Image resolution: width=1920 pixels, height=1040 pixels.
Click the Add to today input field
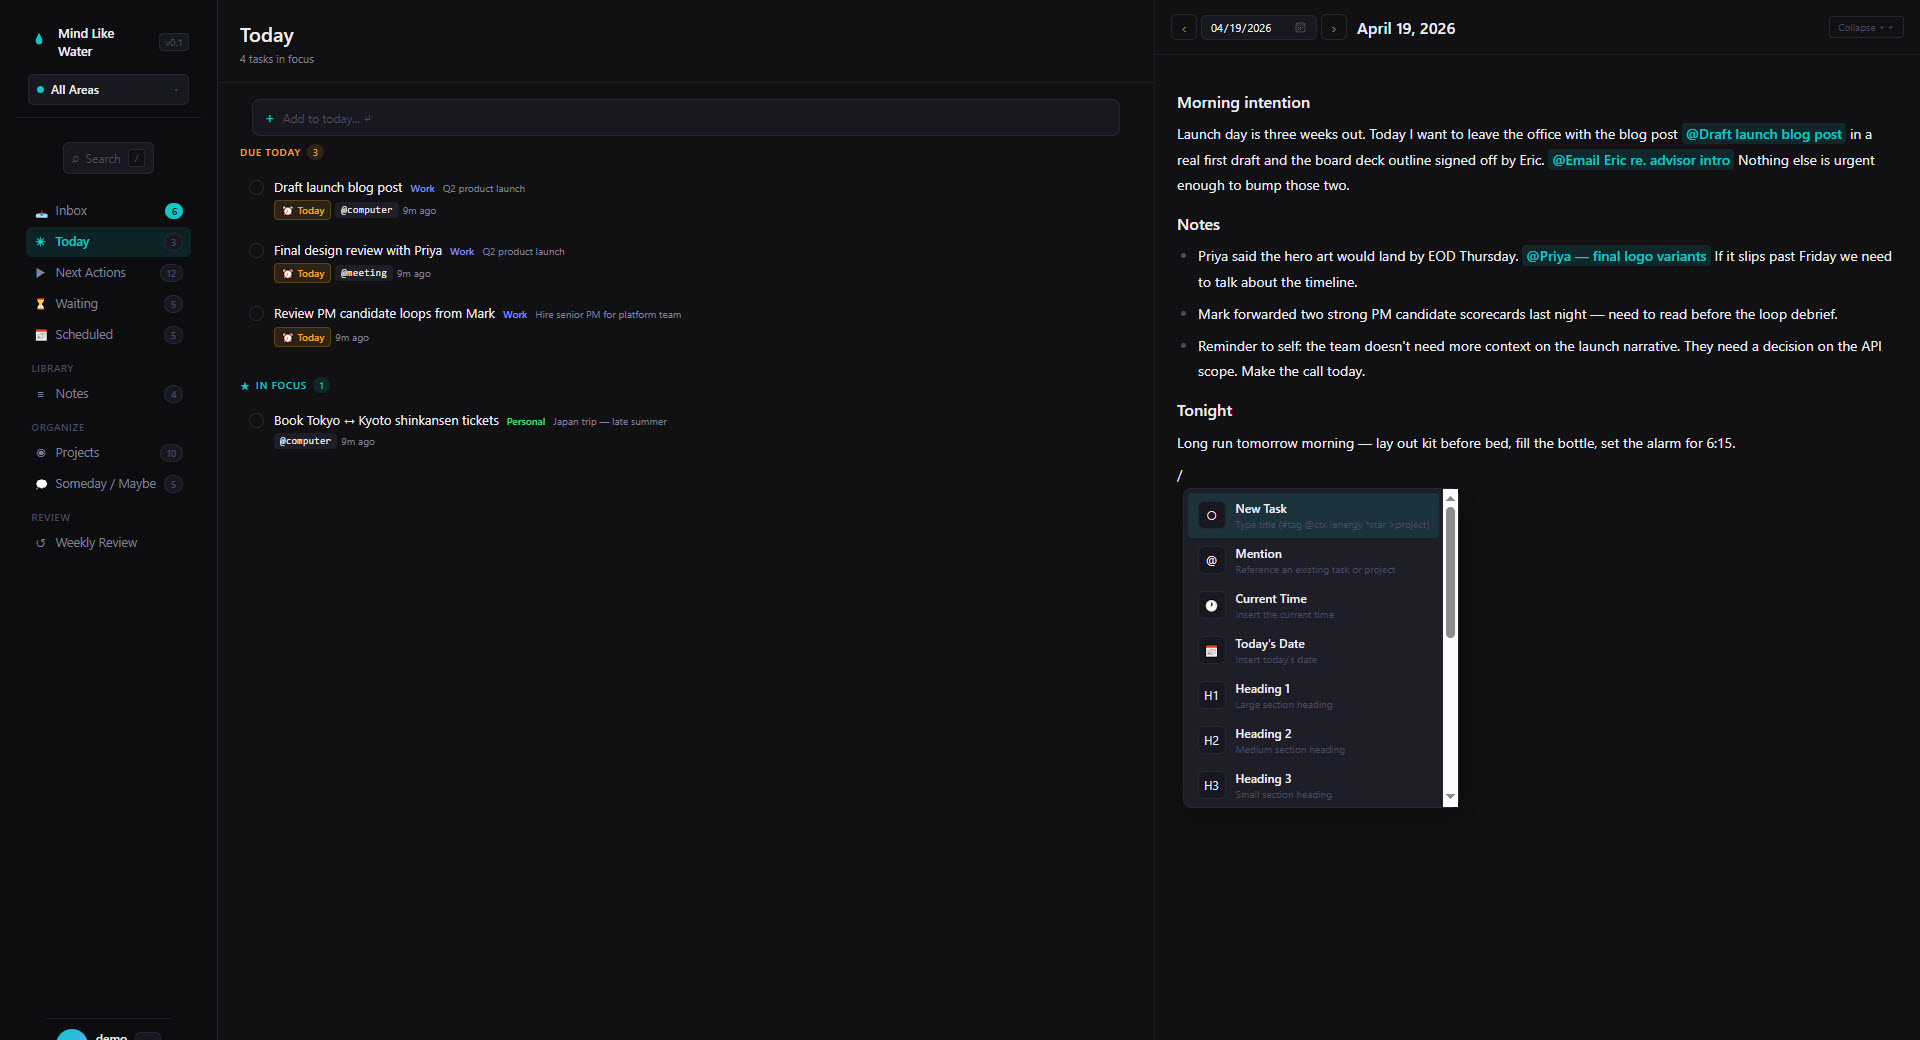[686, 118]
